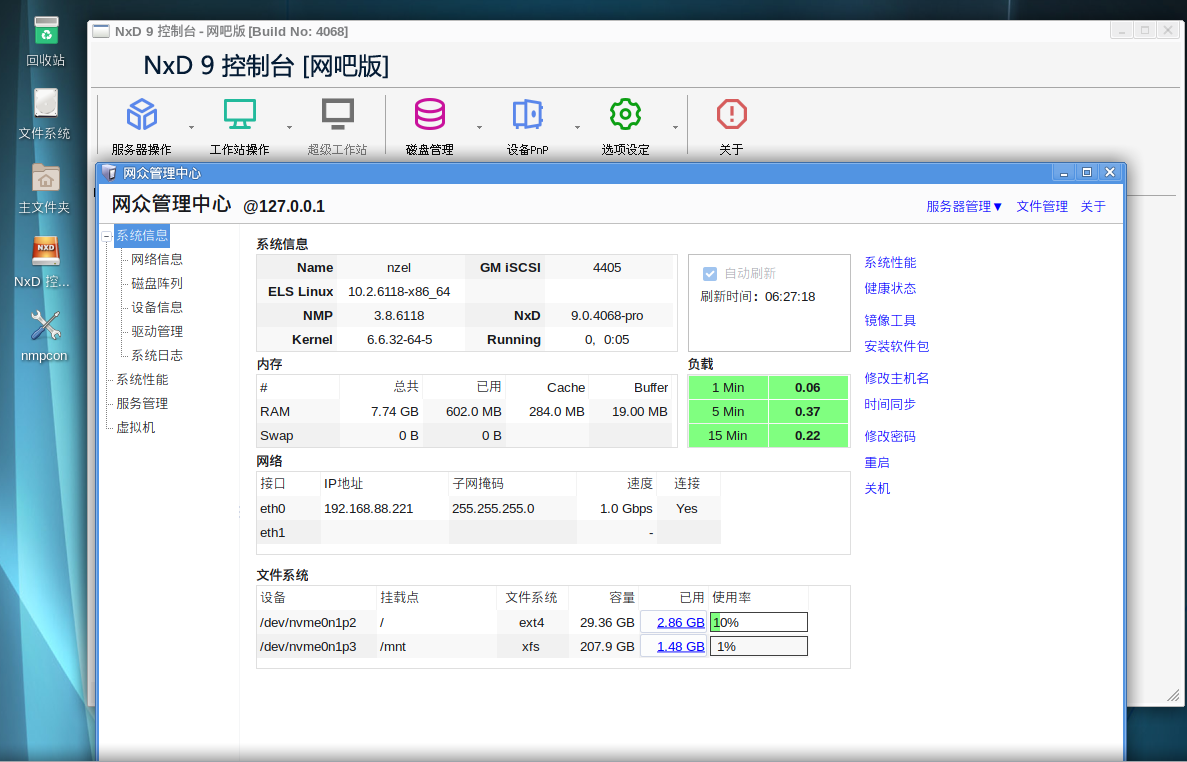Open 服务器操作 server operations icon
Image resolution: width=1187 pixels, height=762 pixels.
coord(142,115)
